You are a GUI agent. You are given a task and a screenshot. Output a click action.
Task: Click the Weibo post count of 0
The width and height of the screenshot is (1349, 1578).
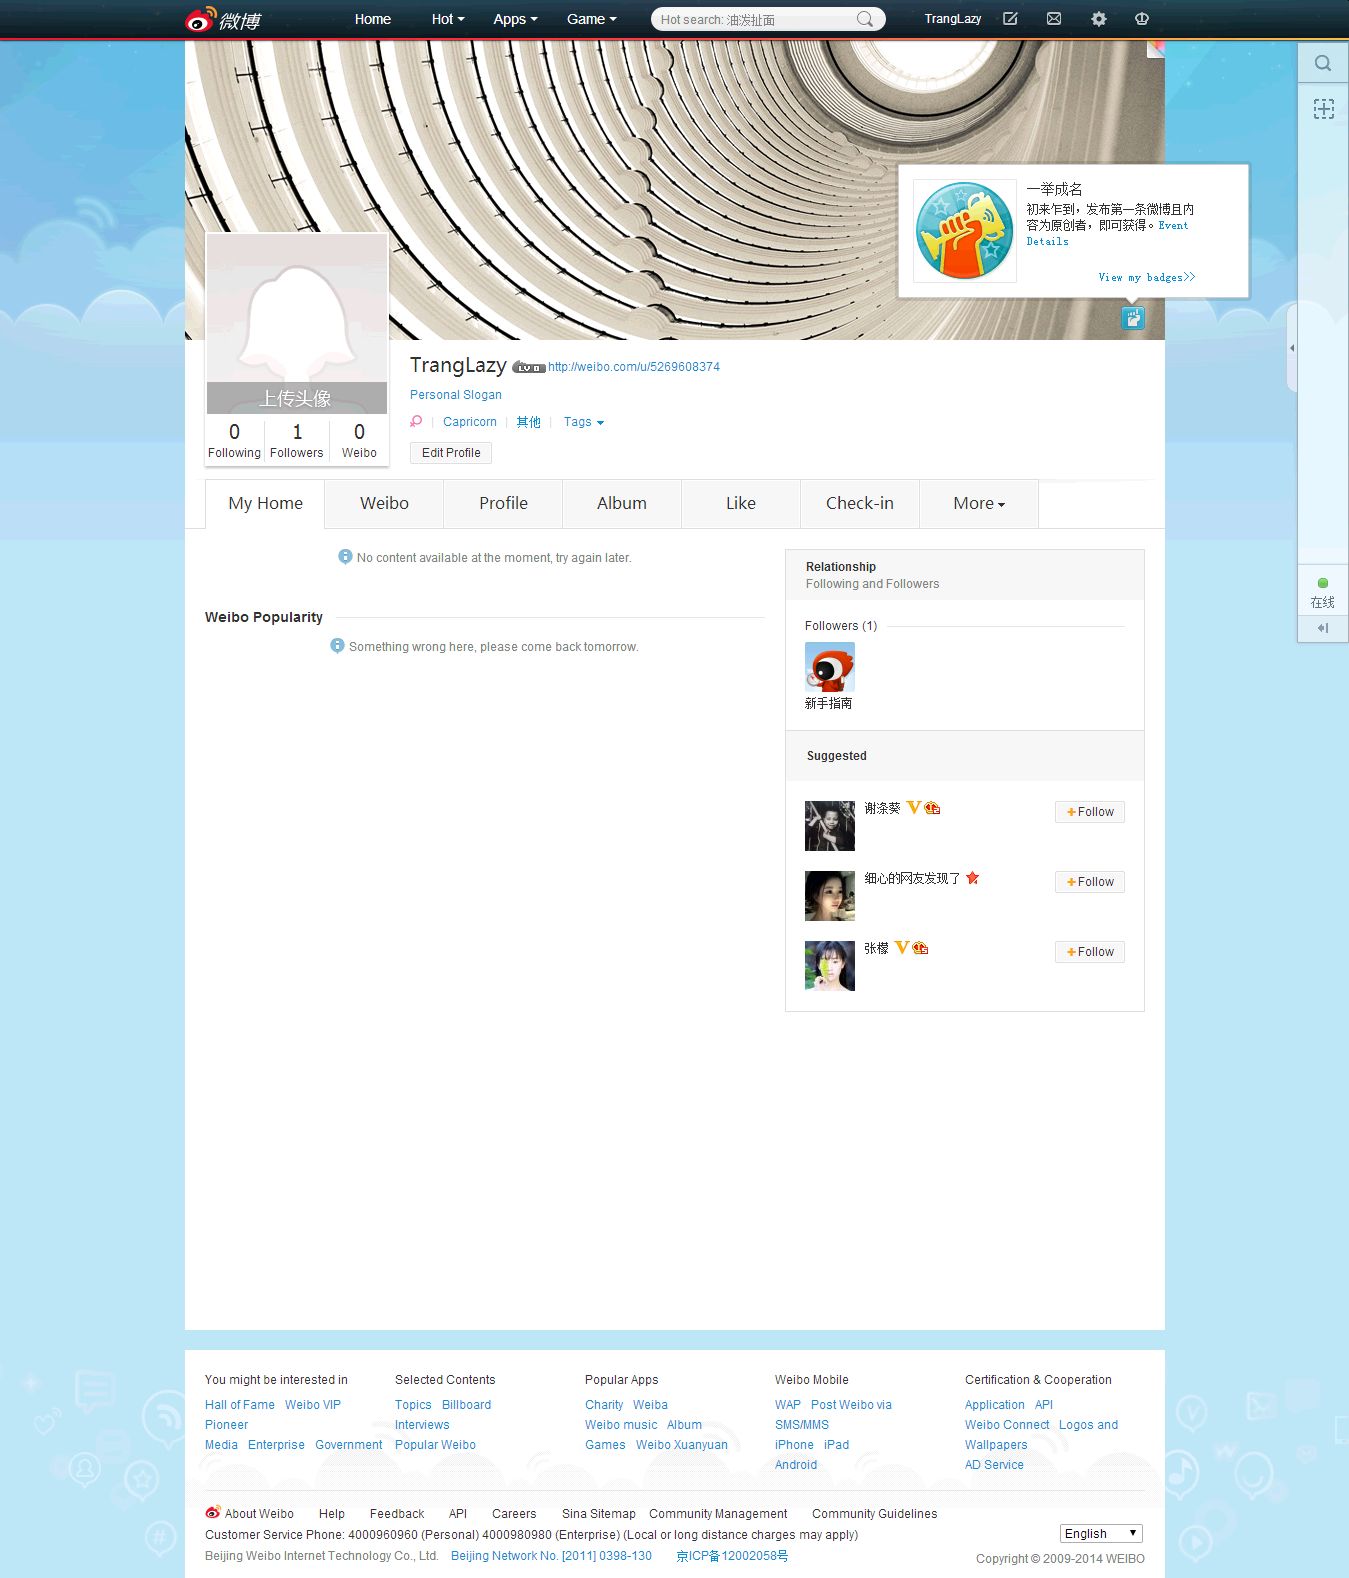coord(359,440)
